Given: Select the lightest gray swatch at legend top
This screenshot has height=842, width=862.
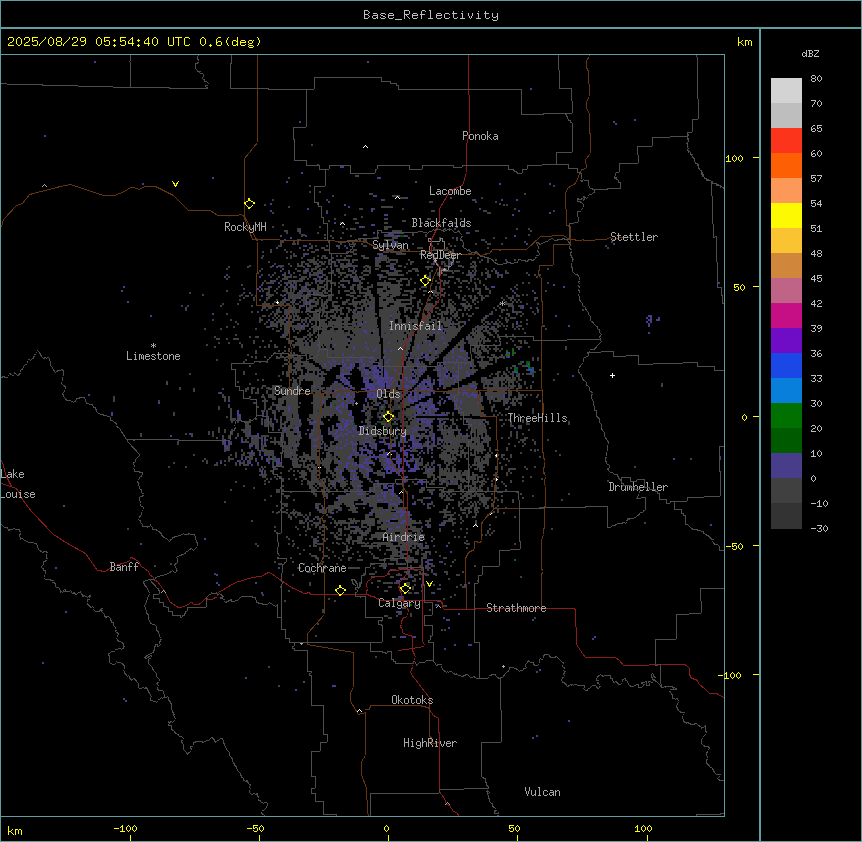Looking at the screenshot, I should tap(786, 90).
